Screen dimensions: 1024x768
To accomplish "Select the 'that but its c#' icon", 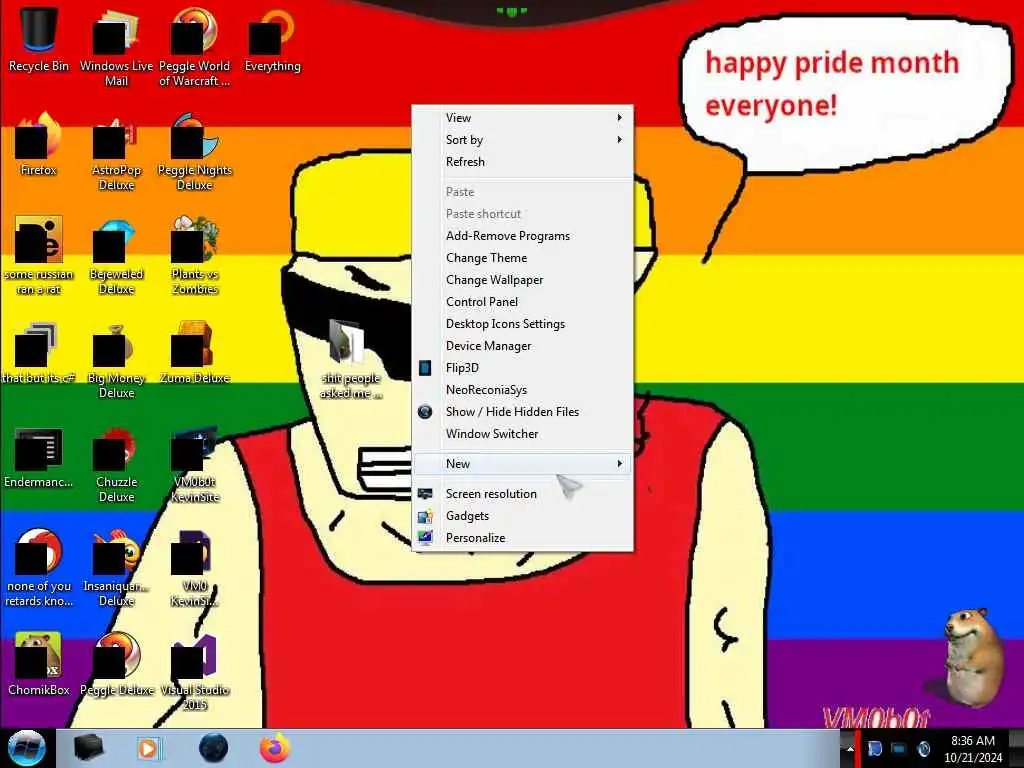I will tap(39, 353).
